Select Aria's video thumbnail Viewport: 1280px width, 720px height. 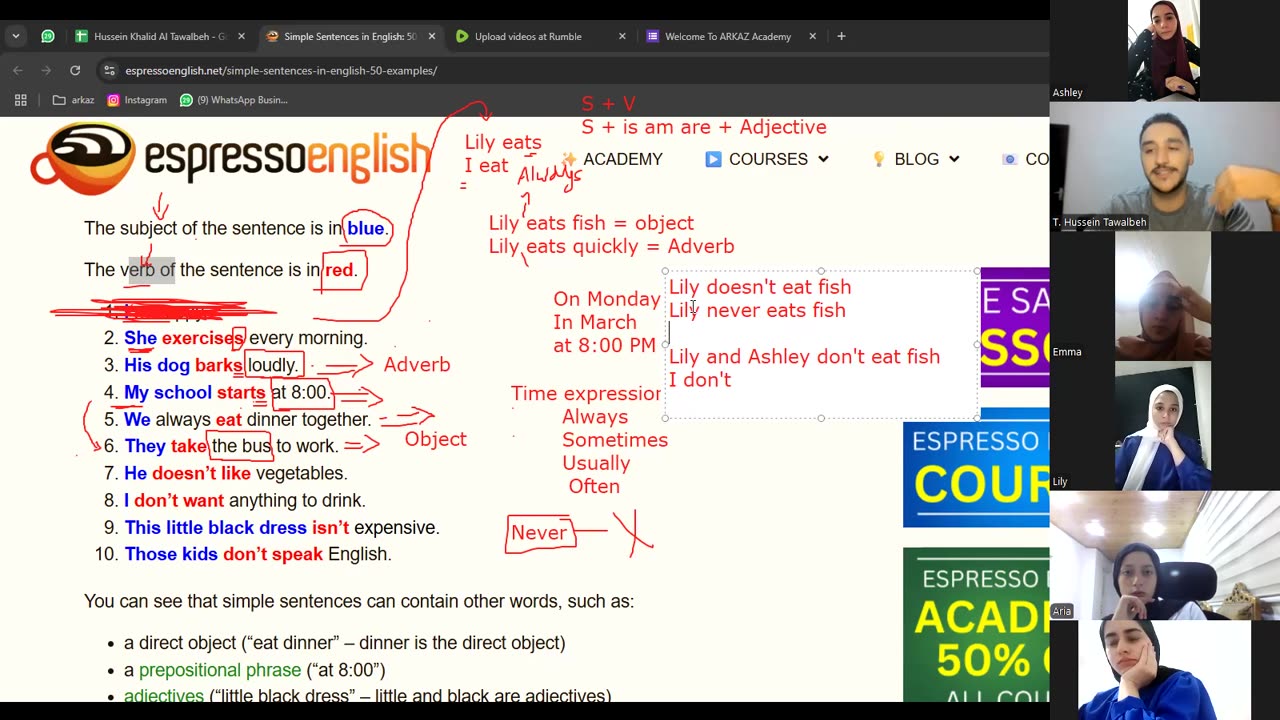pyautogui.click(x=1164, y=556)
